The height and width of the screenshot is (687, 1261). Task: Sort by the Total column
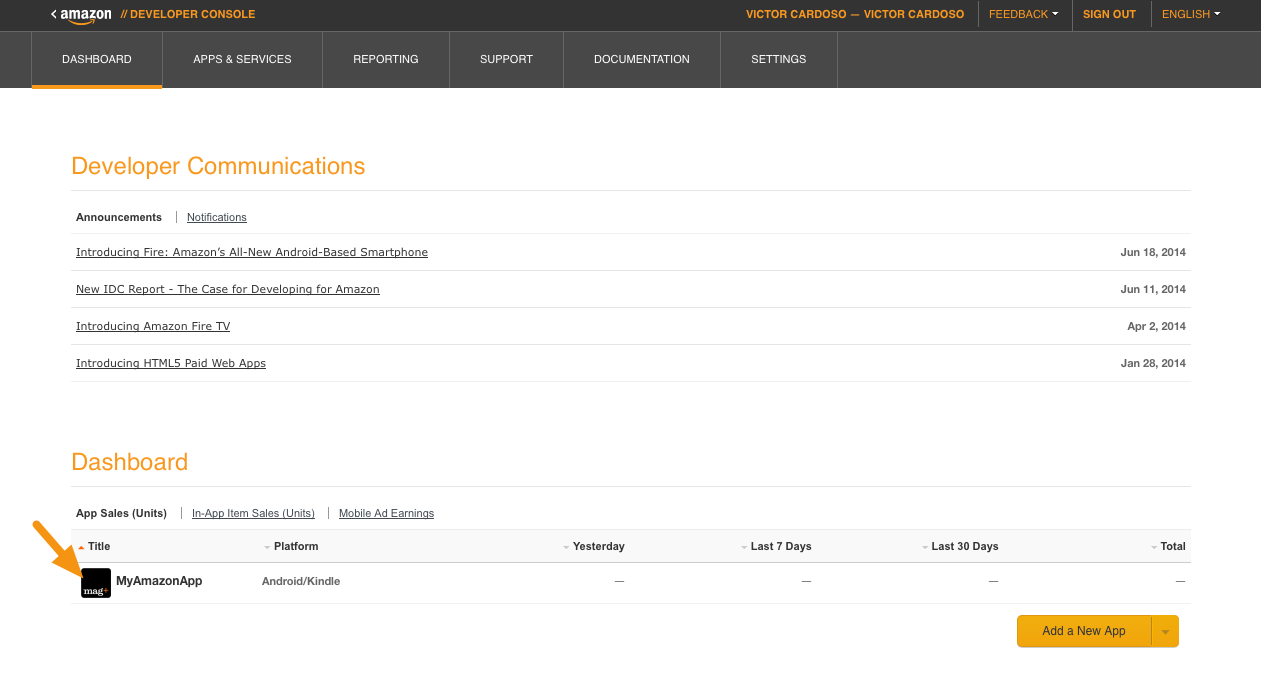point(1168,546)
